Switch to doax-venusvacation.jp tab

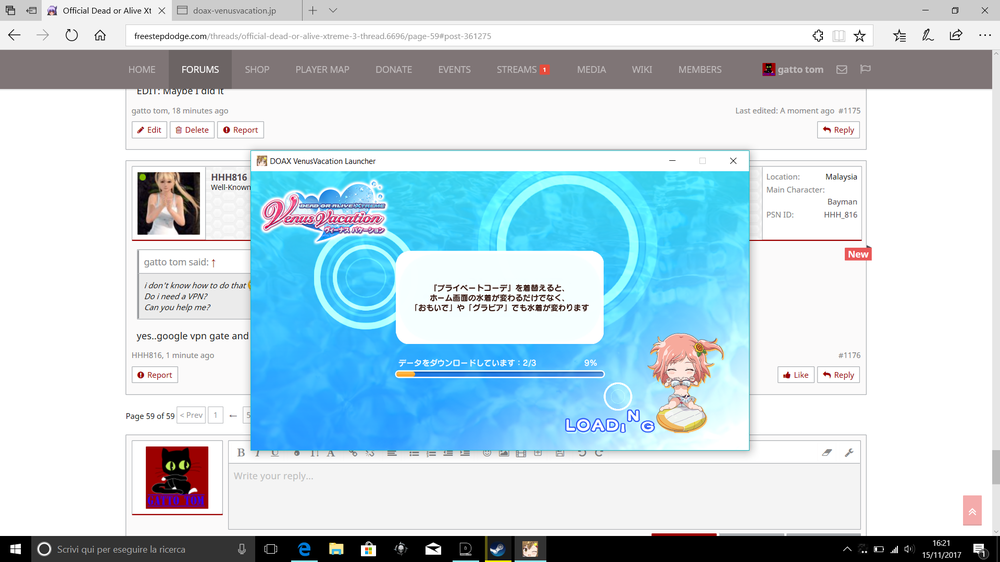(236, 10)
